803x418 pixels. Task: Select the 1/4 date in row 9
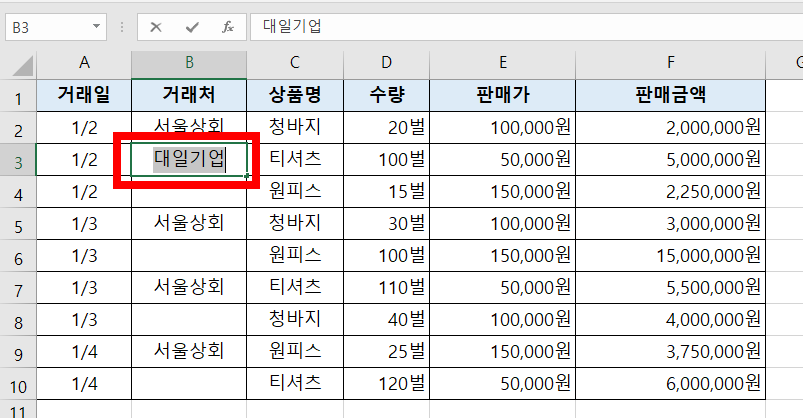pyautogui.click(x=84, y=351)
